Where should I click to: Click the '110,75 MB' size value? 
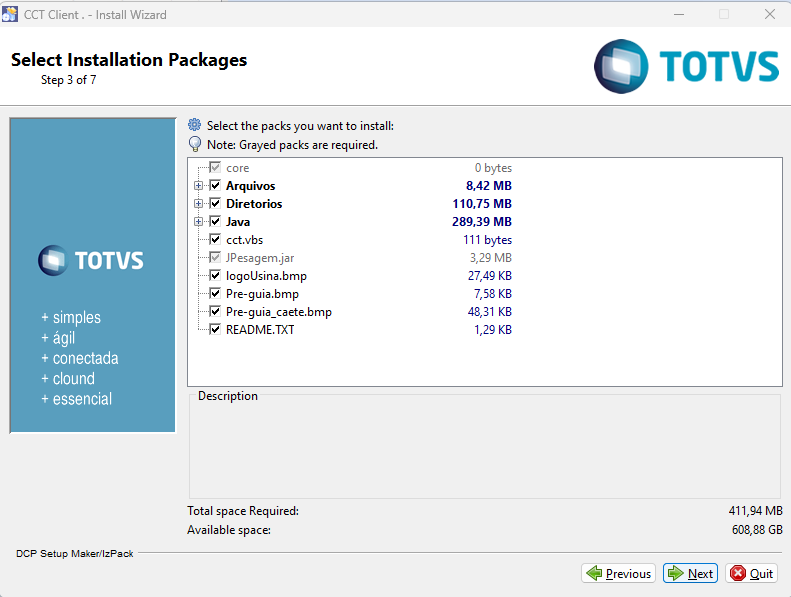pyautogui.click(x=482, y=203)
